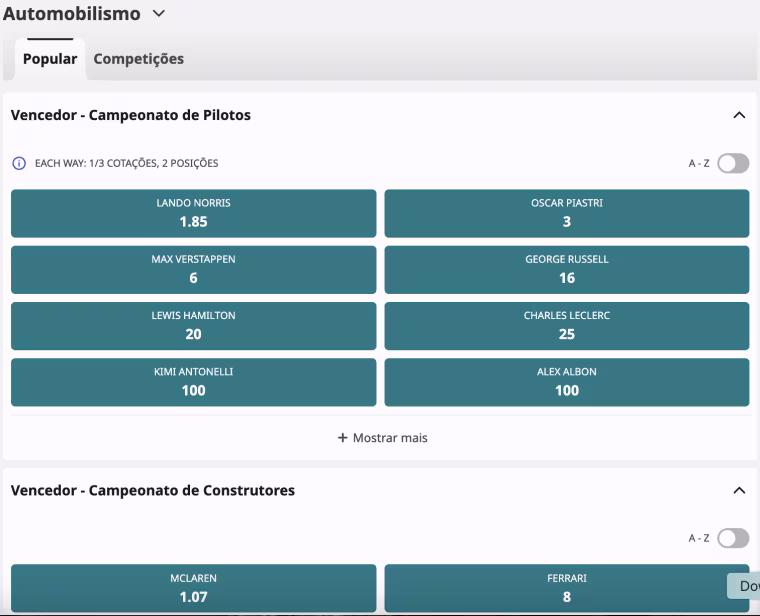Select Kimi Antonelli at odds 100

193,382
